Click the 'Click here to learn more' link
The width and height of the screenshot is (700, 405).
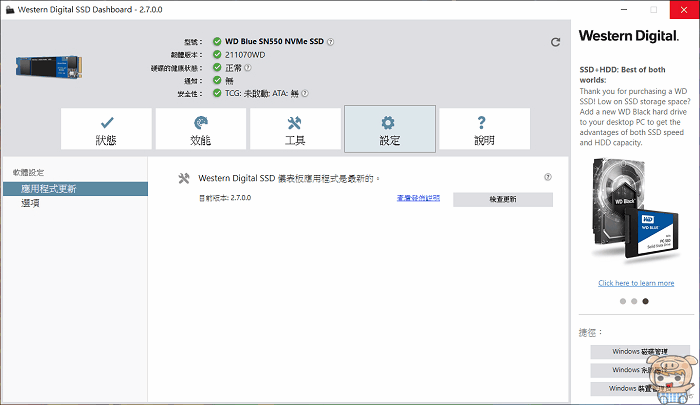click(636, 283)
